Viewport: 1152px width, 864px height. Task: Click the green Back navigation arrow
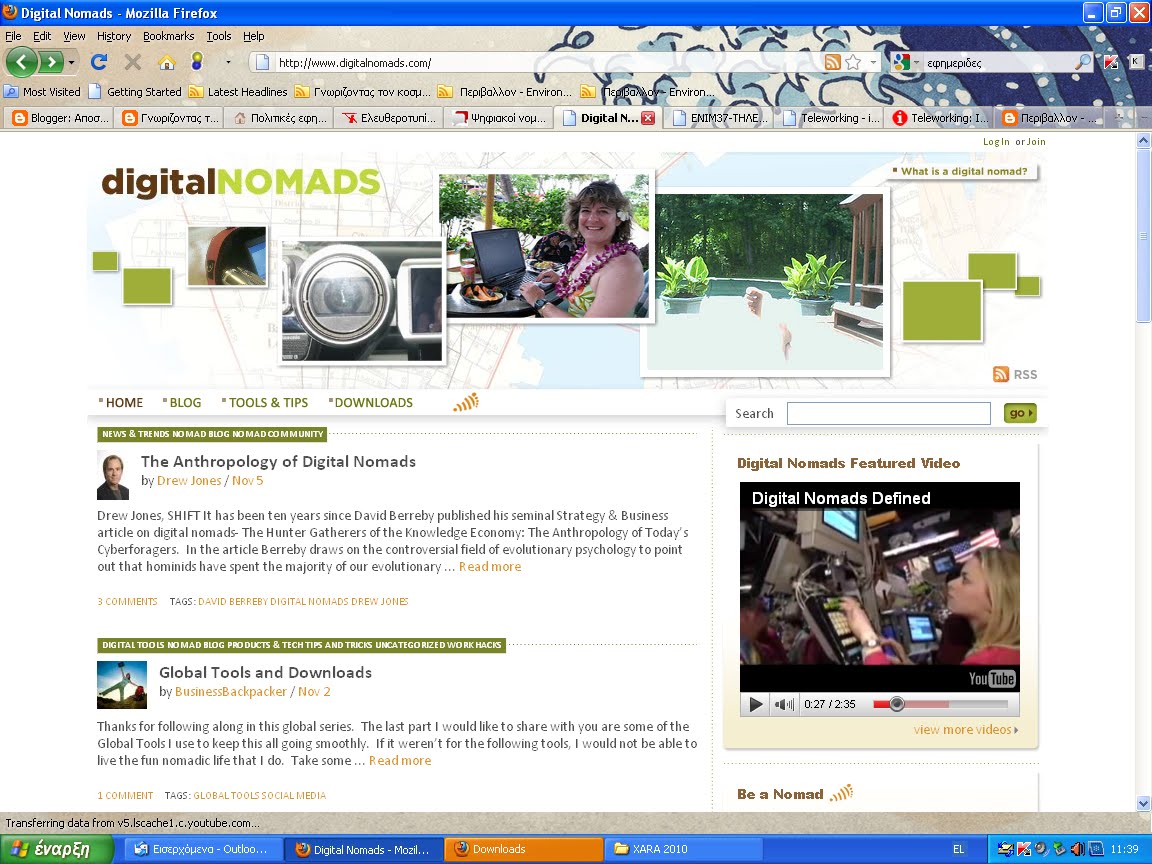click(21, 62)
